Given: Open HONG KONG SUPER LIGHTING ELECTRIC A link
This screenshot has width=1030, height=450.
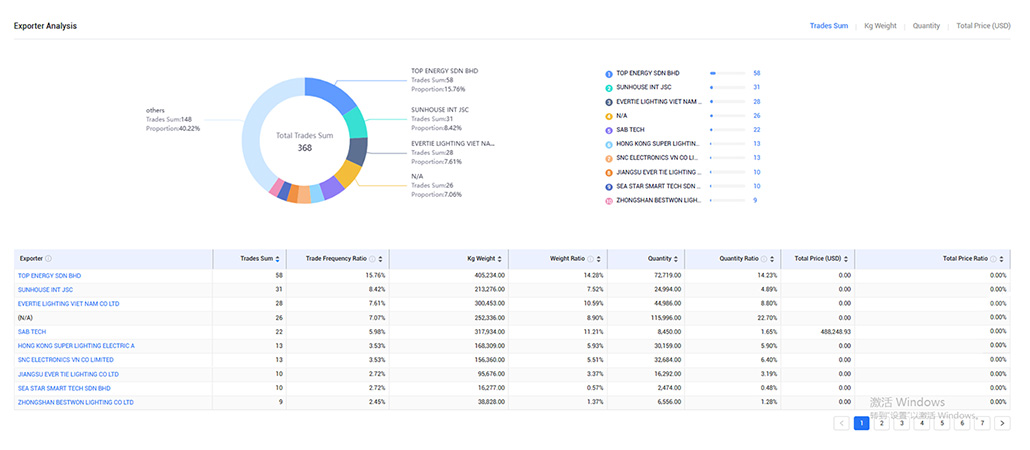Looking at the screenshot, I should point(76,346).
